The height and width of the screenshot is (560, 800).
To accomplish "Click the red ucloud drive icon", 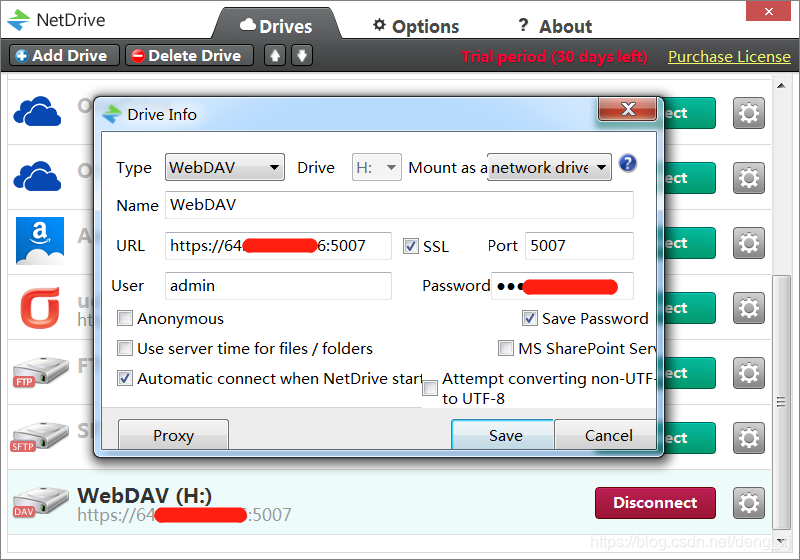I will pyautogui.click(x=40, y=308).
